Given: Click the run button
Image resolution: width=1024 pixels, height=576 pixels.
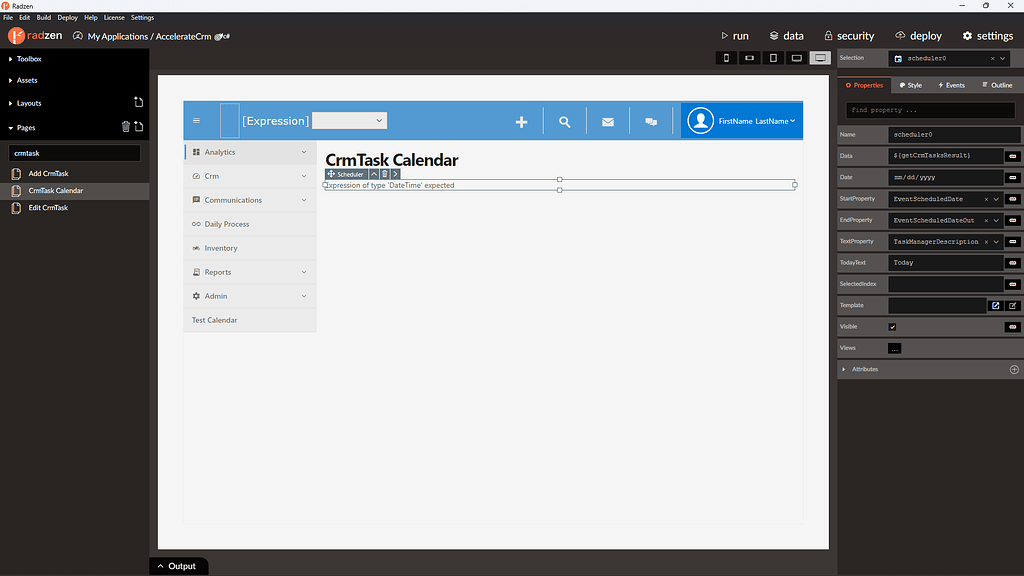Looking at the screenshot, I should point(734,35).
